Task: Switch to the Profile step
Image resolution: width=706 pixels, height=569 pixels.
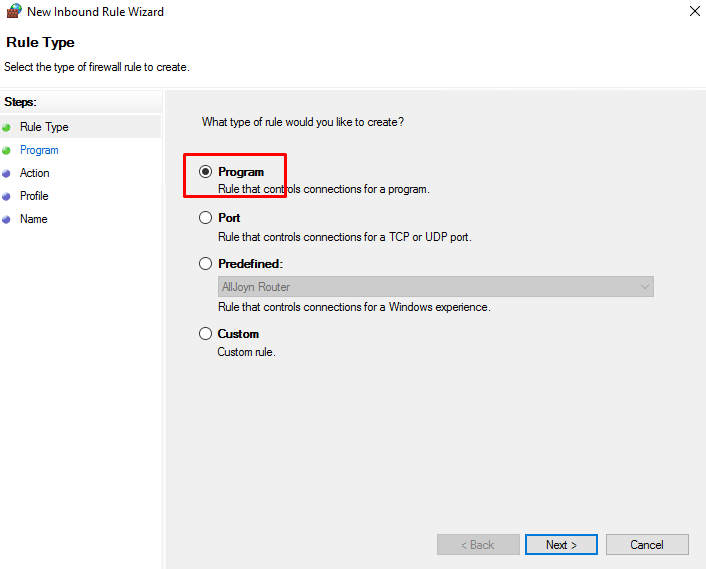Action: pyautogui.click(x=34, y=196)
